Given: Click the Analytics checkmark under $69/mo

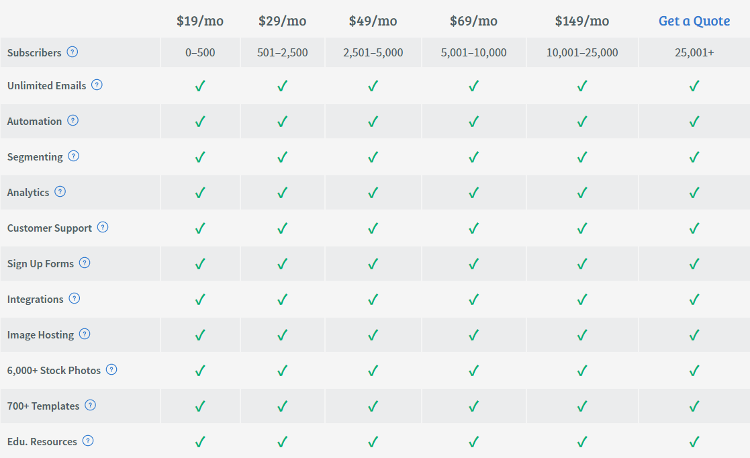Looking at the screenshot, I should [474, 193].
